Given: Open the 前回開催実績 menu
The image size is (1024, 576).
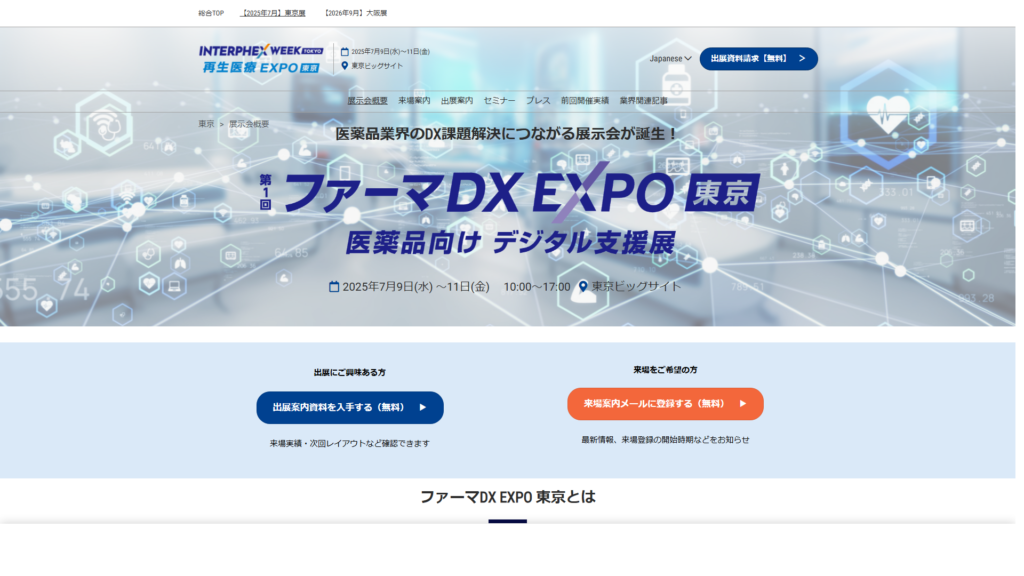Looking at the screenshot, I should tap(584, 101).
